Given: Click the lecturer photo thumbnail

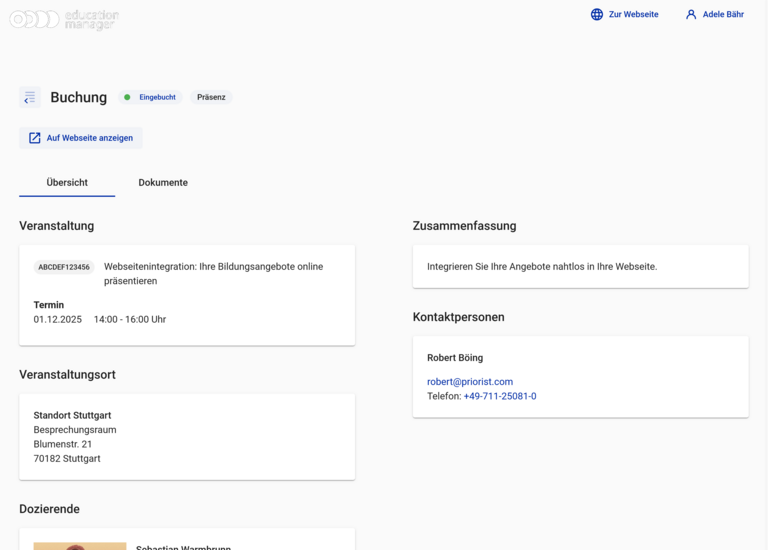Looking at the screenshot, I should pyautogui.click(x=80, y=545).
